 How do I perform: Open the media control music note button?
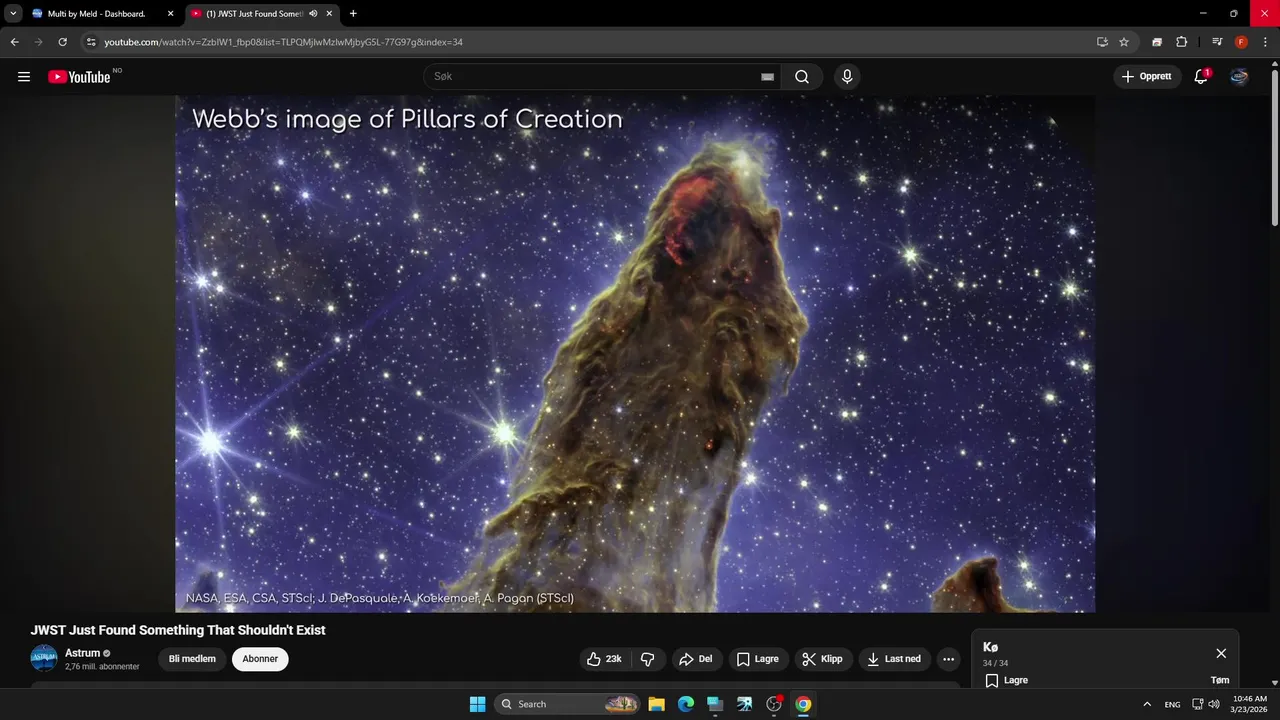(x=1217, y=42)
